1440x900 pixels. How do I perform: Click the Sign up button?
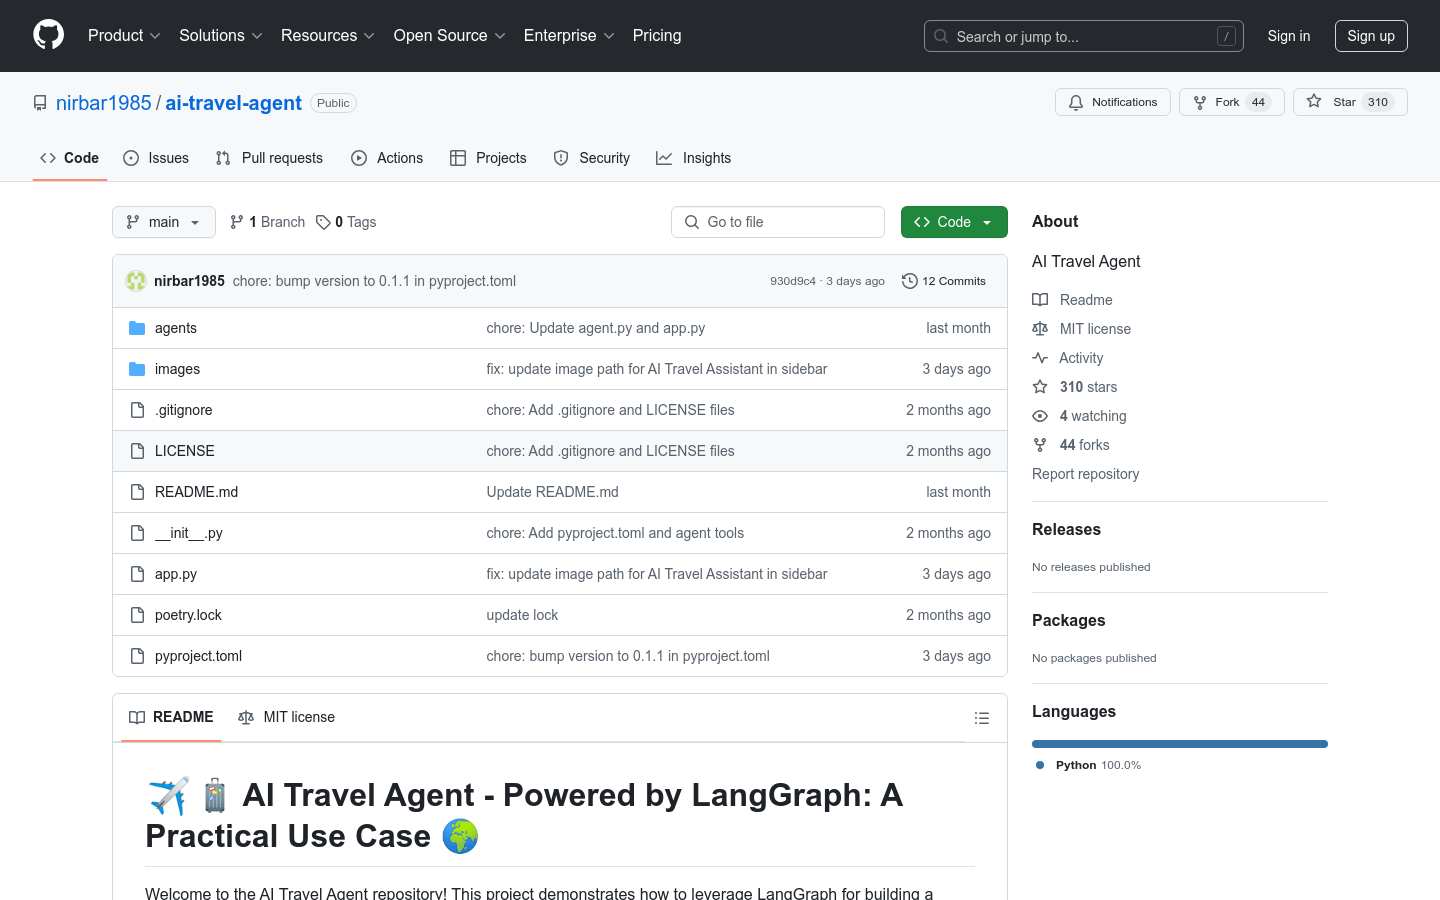pyautogui.click(x=1371, y=36)
